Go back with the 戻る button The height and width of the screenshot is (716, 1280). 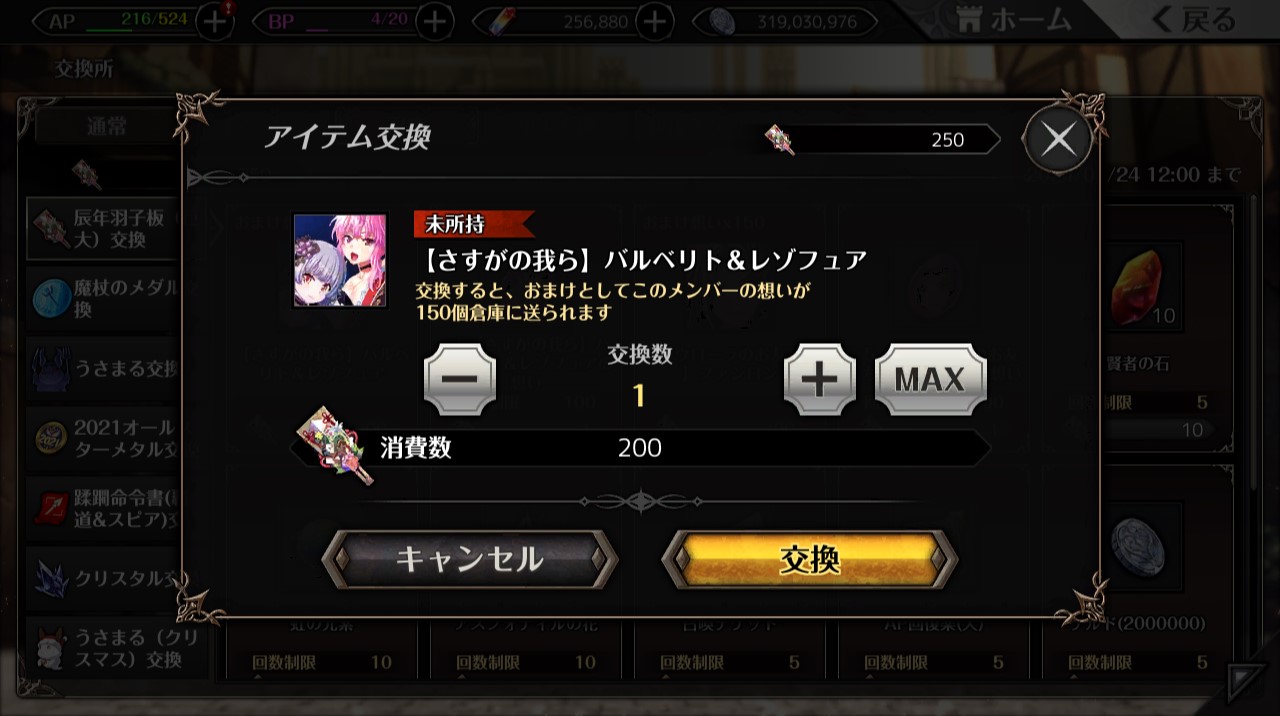pyautogui.click(x=1195, y=19)
